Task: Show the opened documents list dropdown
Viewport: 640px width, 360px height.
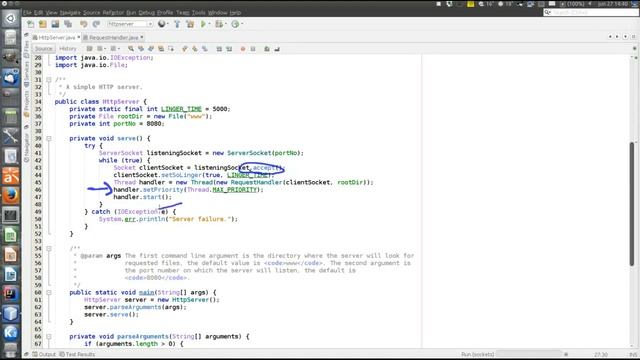Action: click(625, 37)
